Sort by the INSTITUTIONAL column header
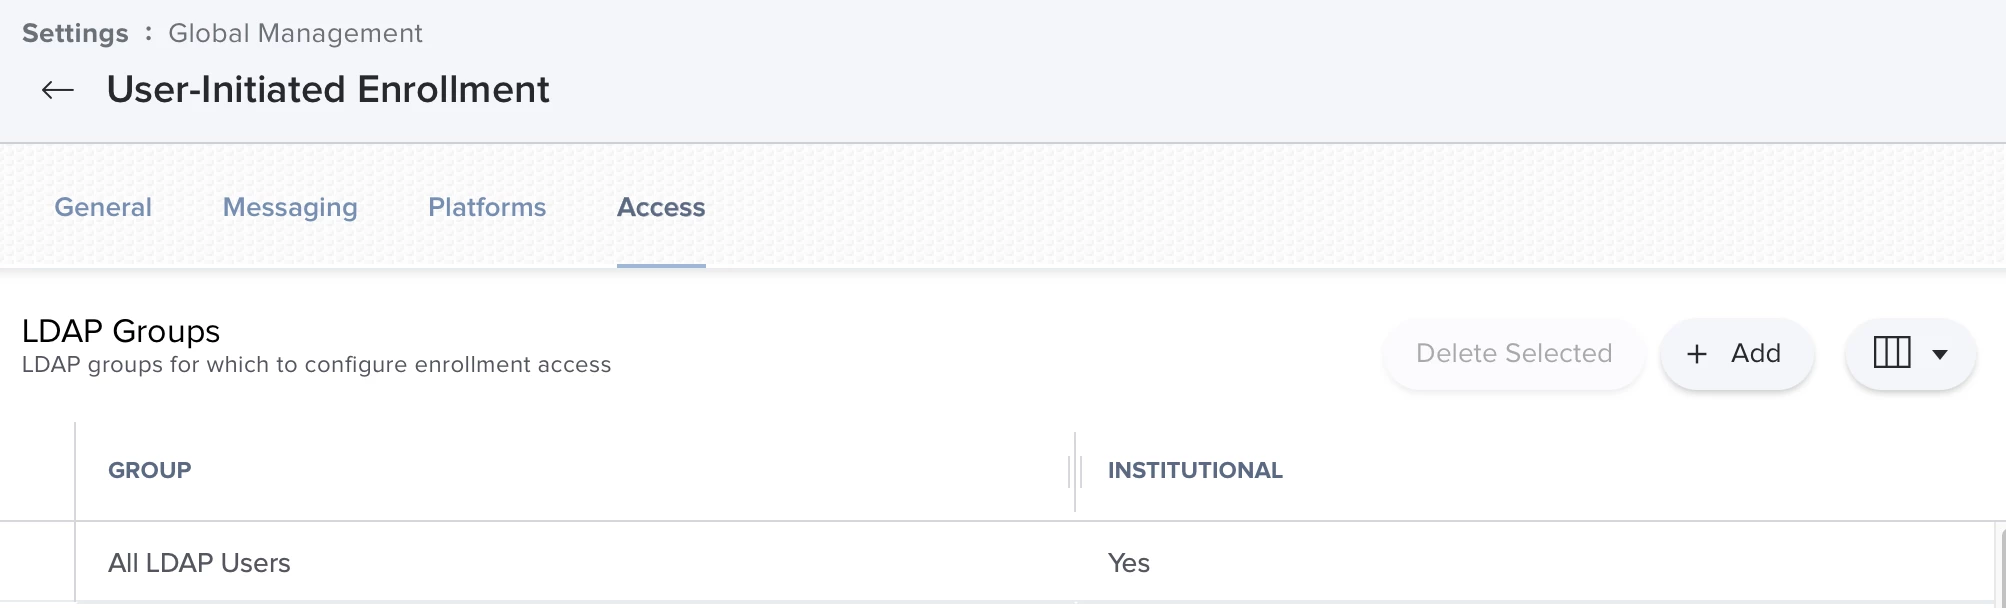Screen dimensions: 2006x608 1195,470
